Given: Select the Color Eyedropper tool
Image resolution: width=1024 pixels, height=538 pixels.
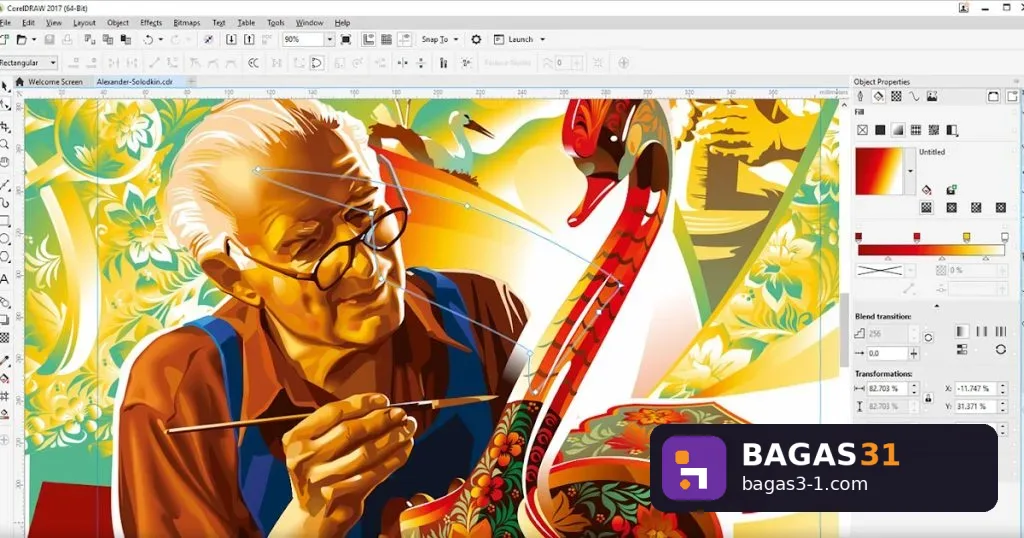Looking at the screenshot, I should click(x=5, y=360).
